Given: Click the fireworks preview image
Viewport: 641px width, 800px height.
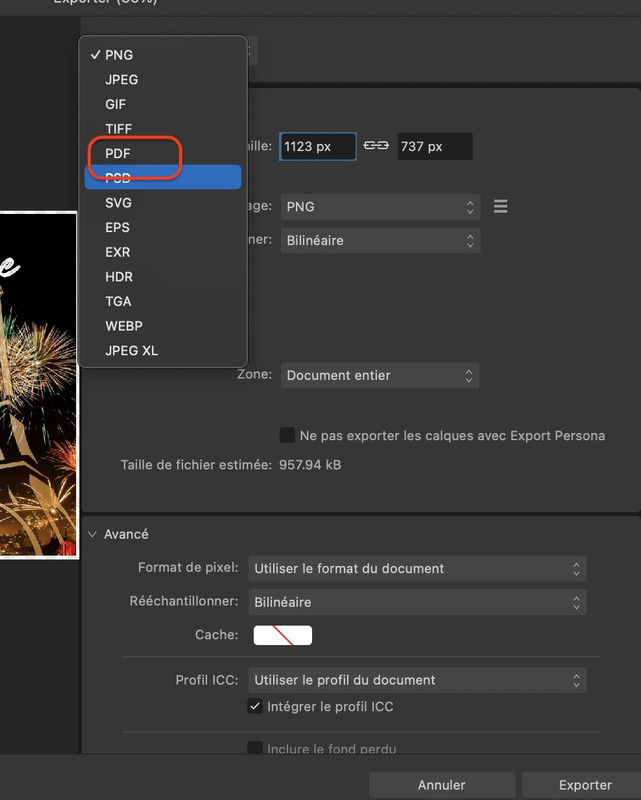Looking at the screenshot, I should click(x=38, y=385).
